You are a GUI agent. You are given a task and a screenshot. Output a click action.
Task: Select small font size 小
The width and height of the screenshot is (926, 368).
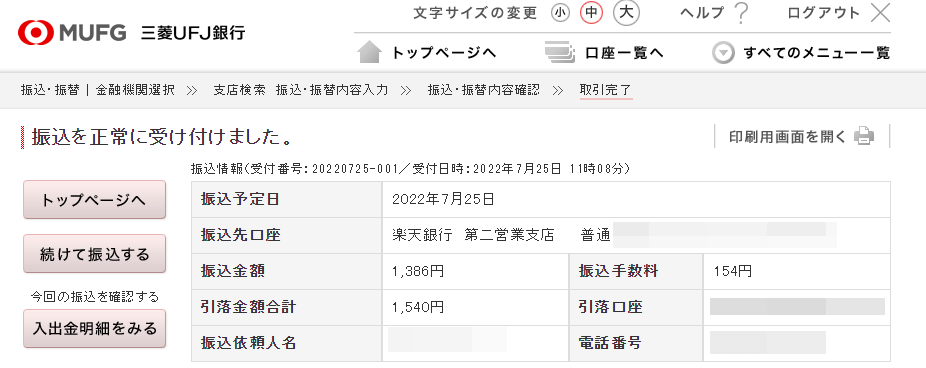[560, 13]
